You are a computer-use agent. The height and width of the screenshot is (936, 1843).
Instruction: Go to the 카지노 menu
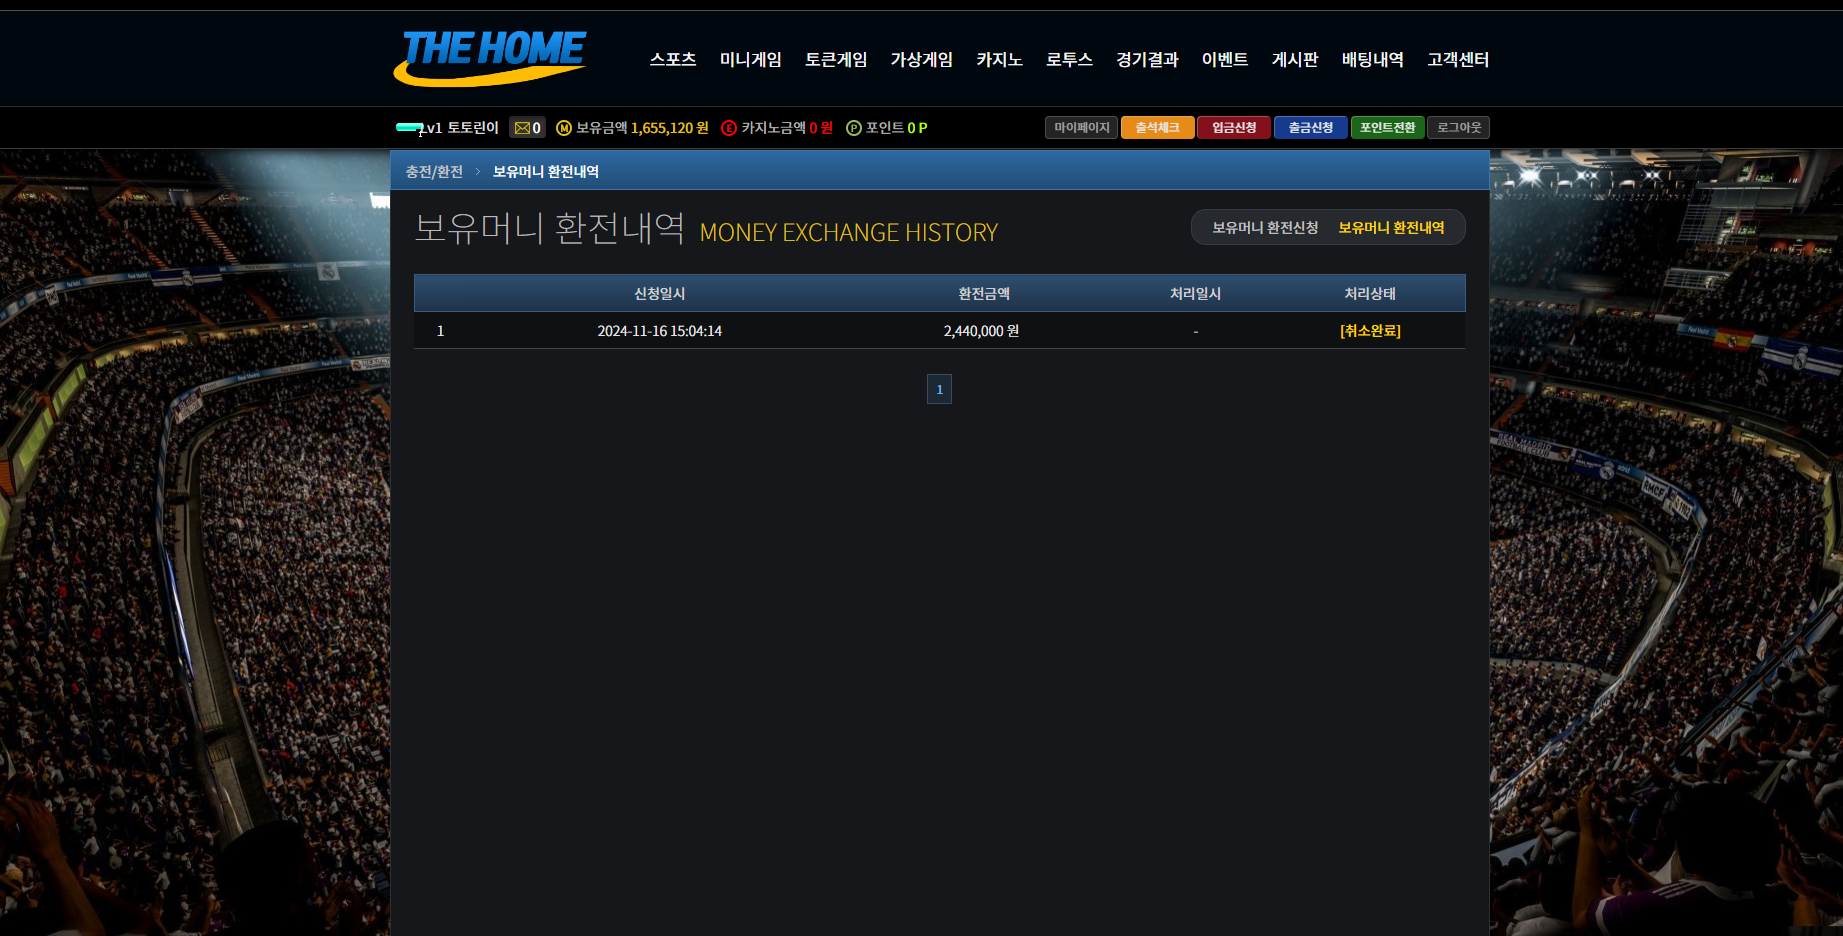[999, 60]
